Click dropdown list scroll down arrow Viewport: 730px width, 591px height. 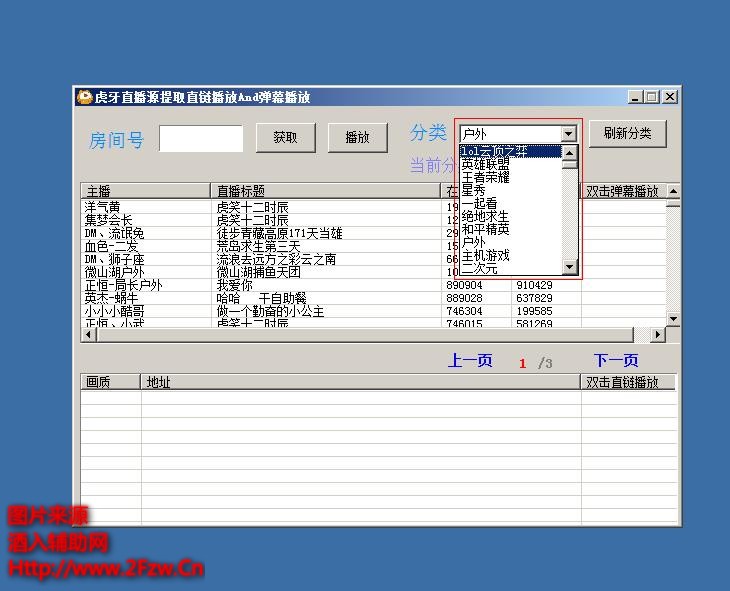tap(569, 267)
